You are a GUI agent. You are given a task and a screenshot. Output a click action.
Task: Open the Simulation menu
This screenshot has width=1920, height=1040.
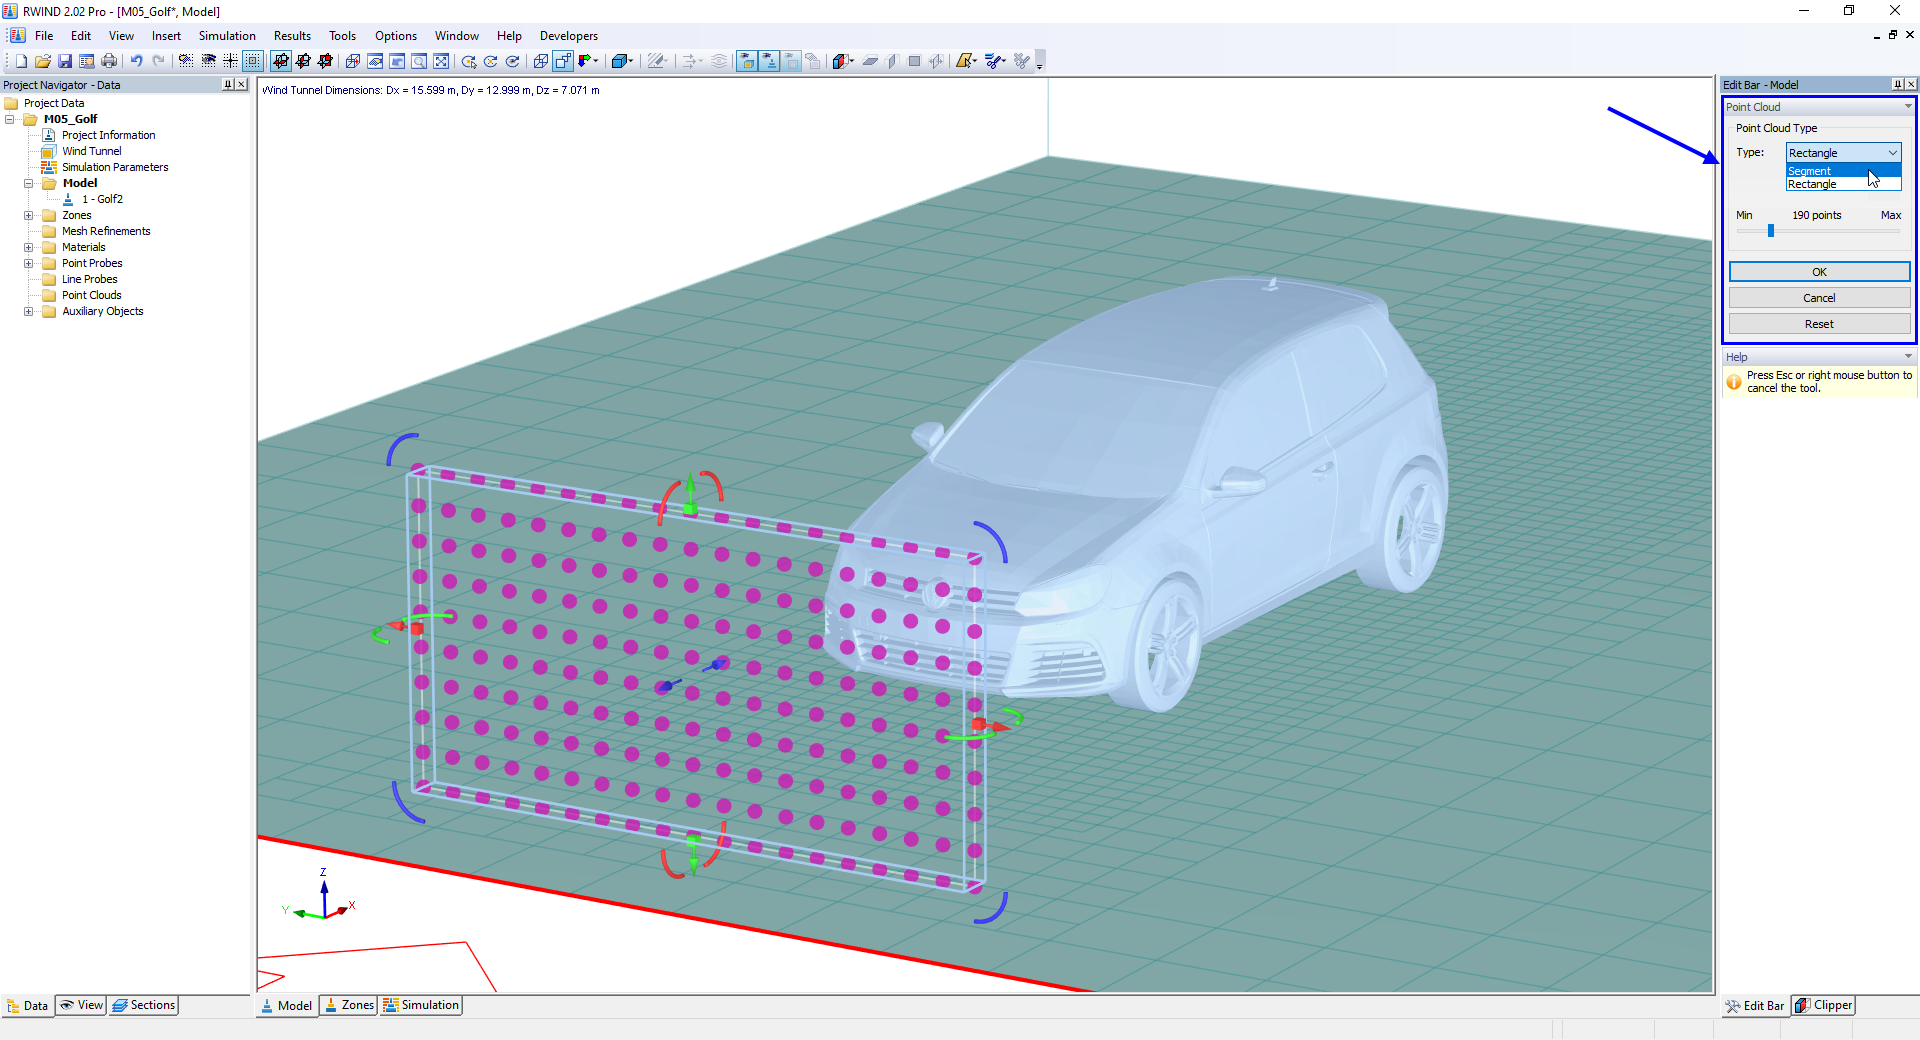pos(227,35)
